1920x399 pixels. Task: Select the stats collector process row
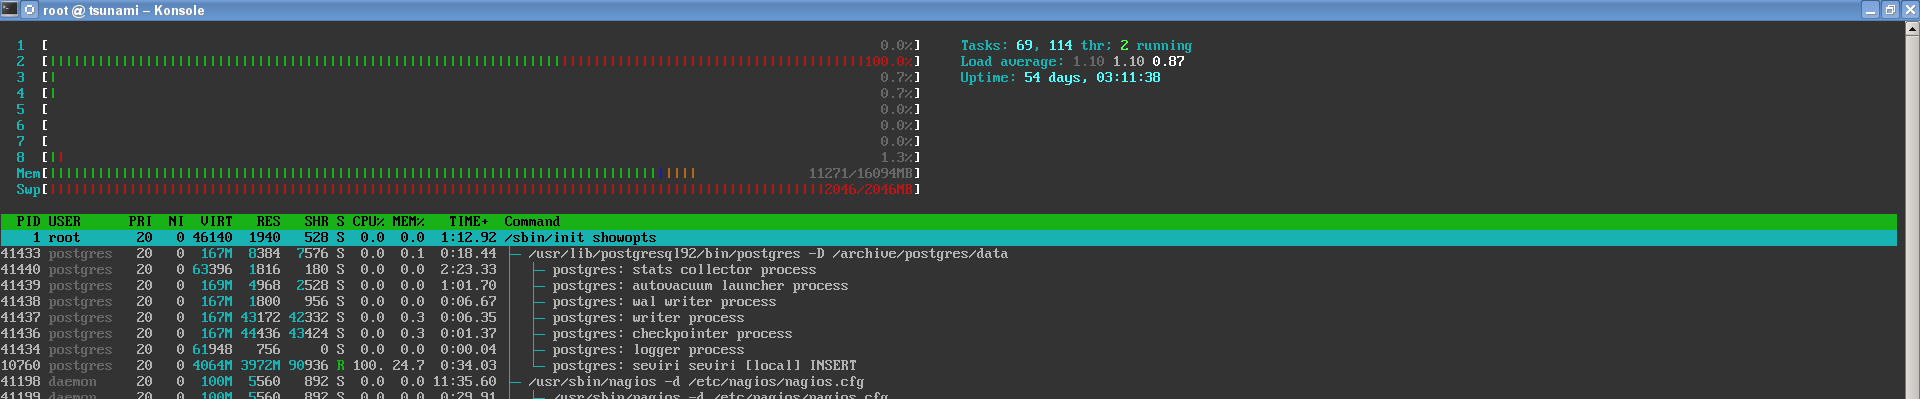pyautogui.click(x=948, y=269)
